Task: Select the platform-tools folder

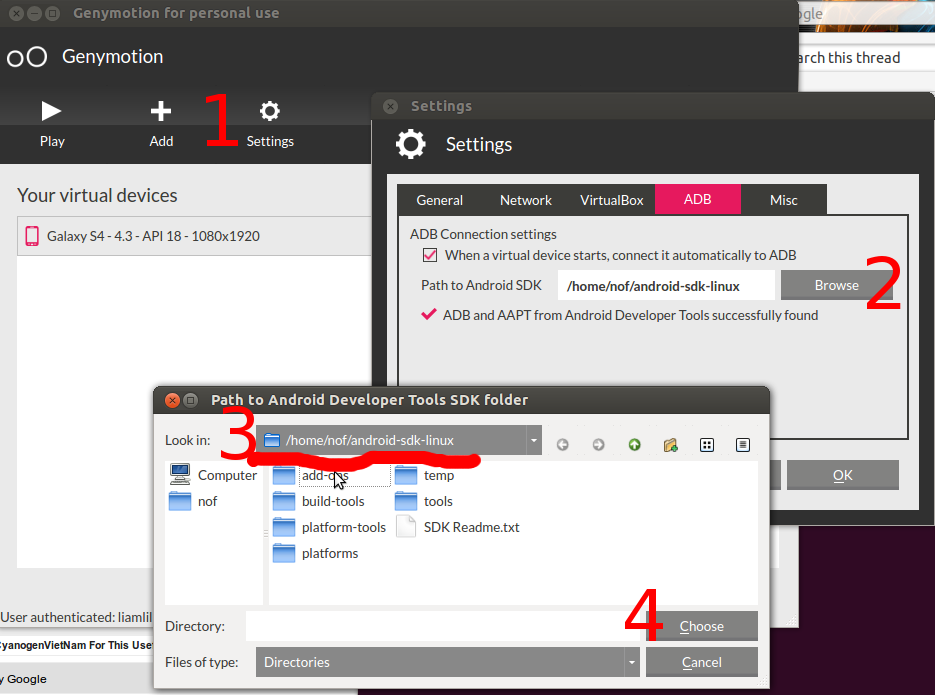Action: tap(329, 528)
